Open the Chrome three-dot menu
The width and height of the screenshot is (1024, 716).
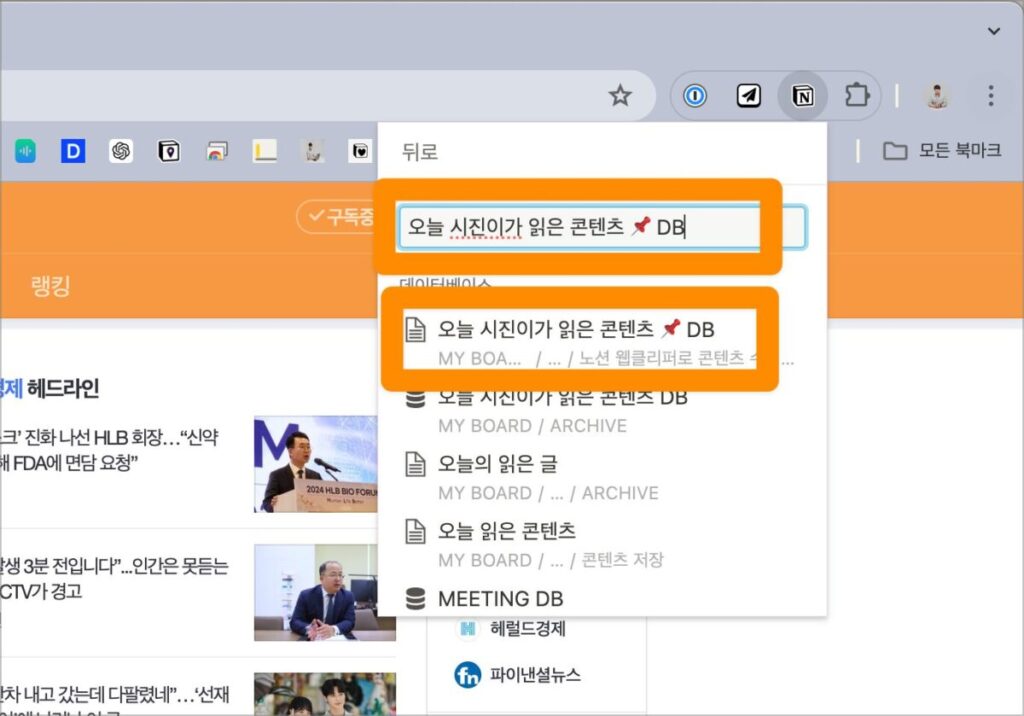coord(990,96)
